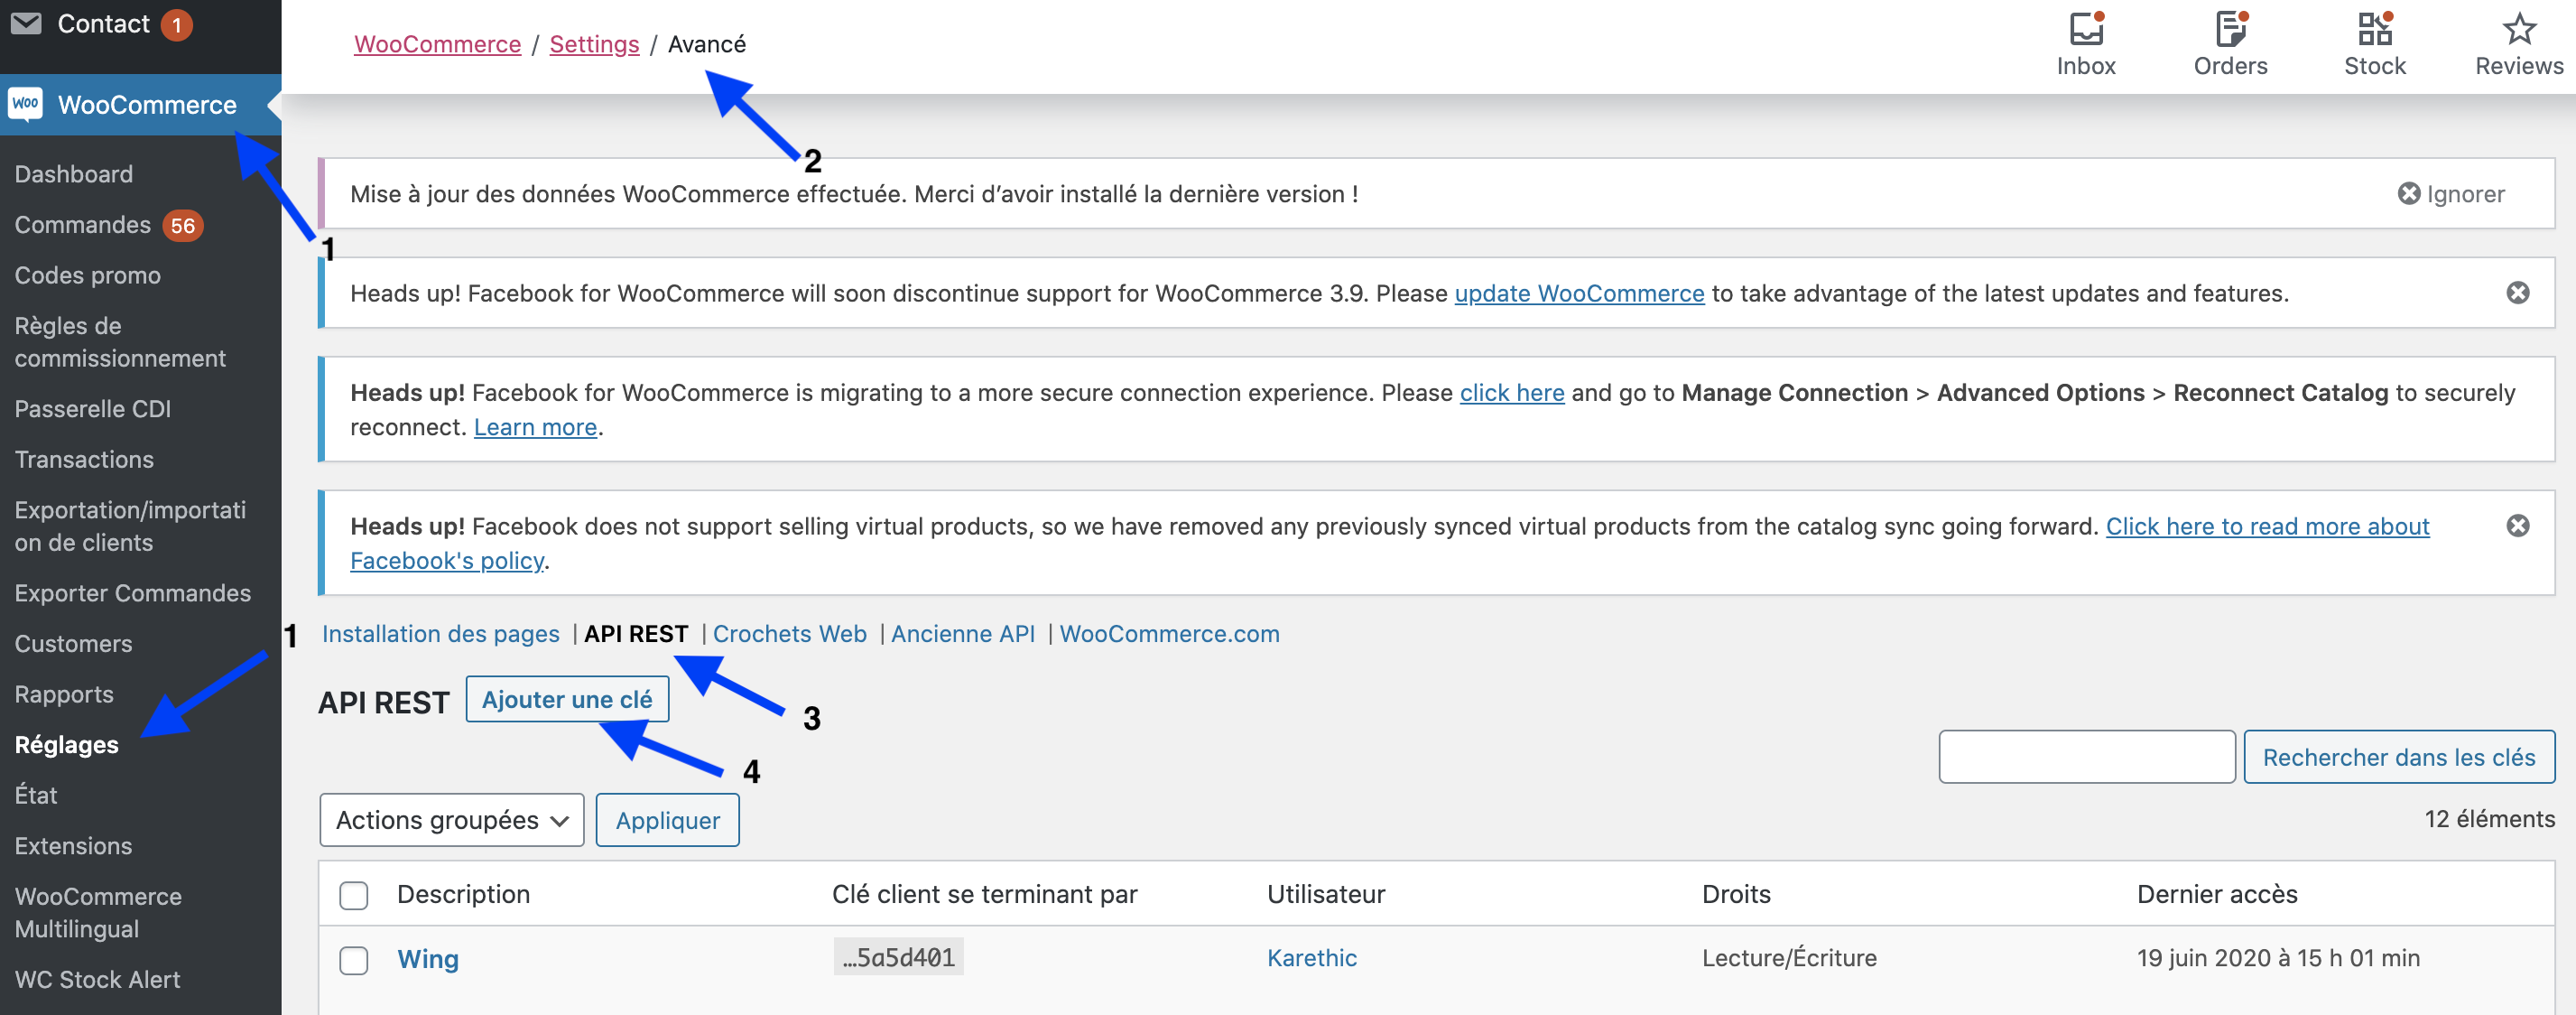Dismiss the Facebook WooCommerce 3.9 support notice
Viewport: 2576px width, 1015px height.
[2518, 292]
